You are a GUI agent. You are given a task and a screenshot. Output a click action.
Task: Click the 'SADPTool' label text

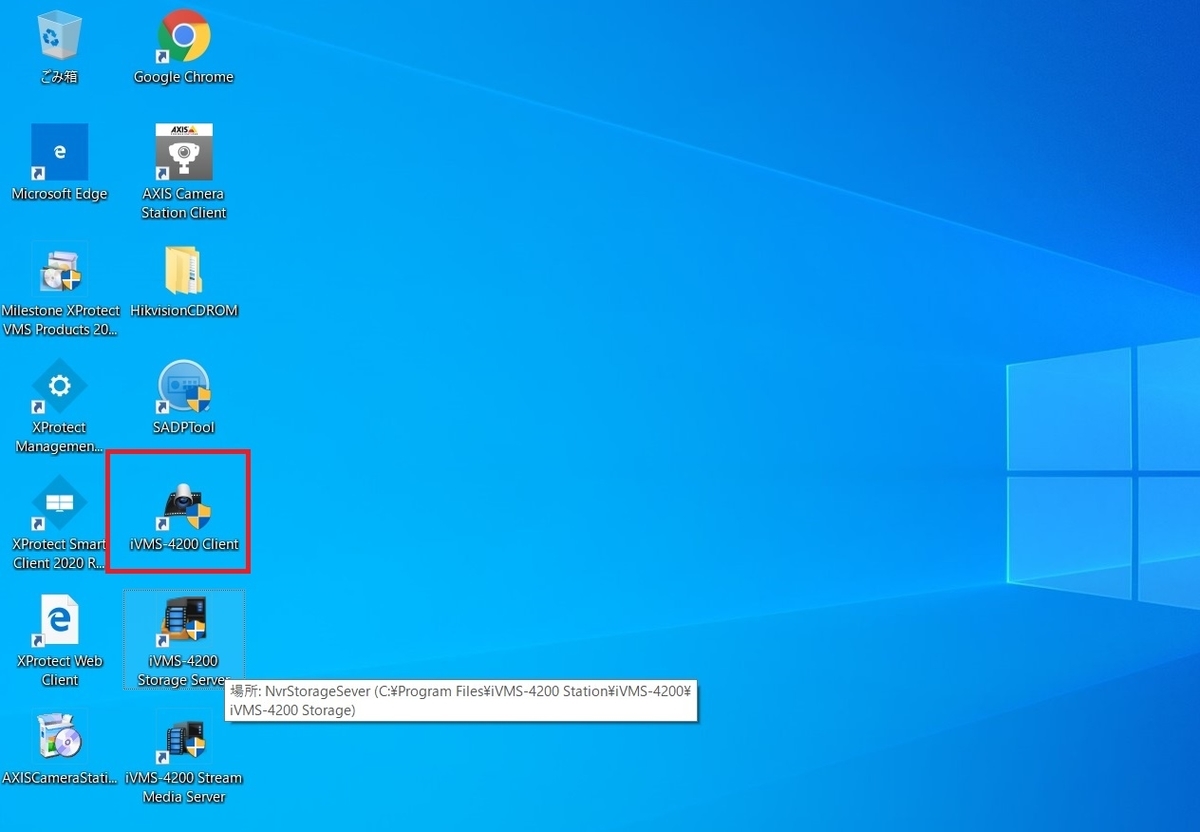[184, 427]
